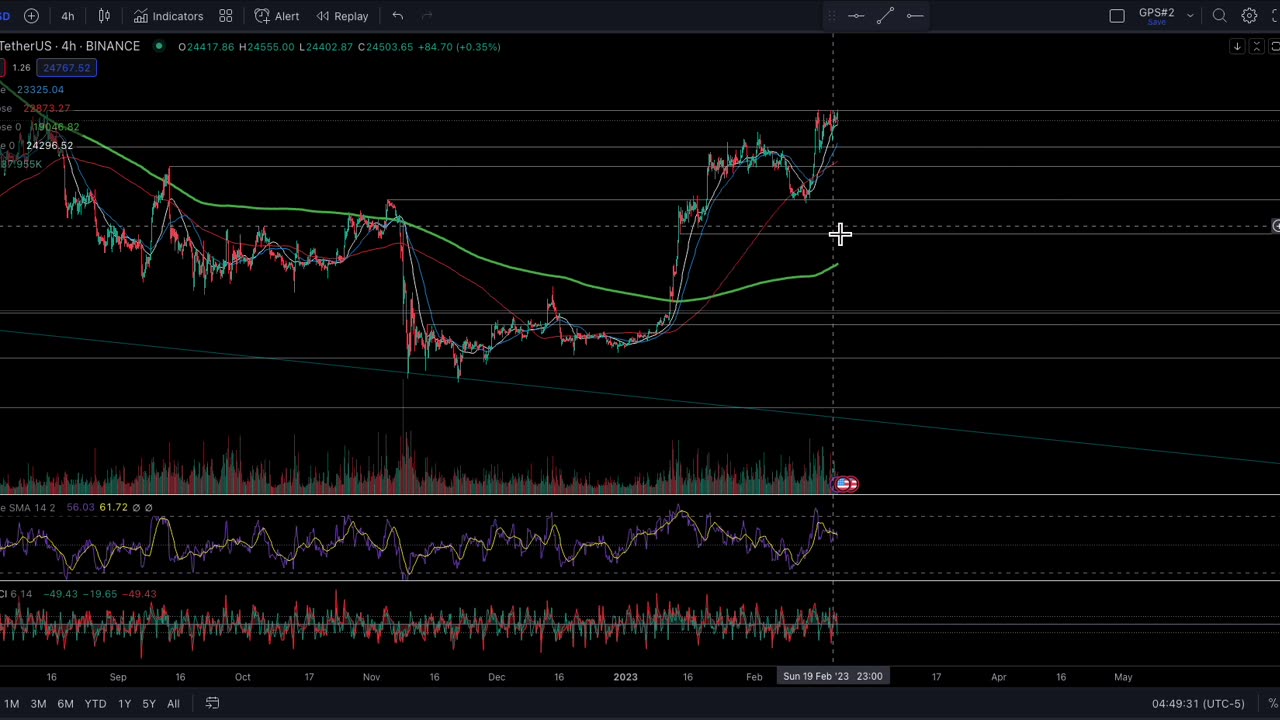Select the 1M date range
The width and height of the screenshot is (1280, 720).
pyautogui.click(x=11, y=704)
